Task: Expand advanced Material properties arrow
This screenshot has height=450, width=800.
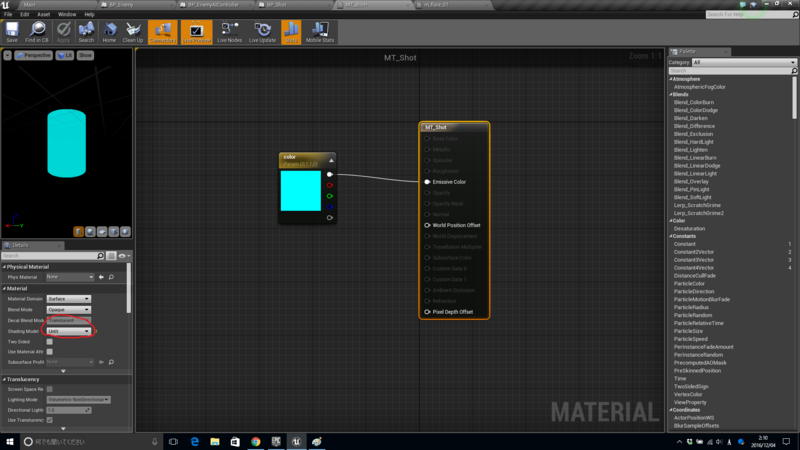Action: coord(63,371)
